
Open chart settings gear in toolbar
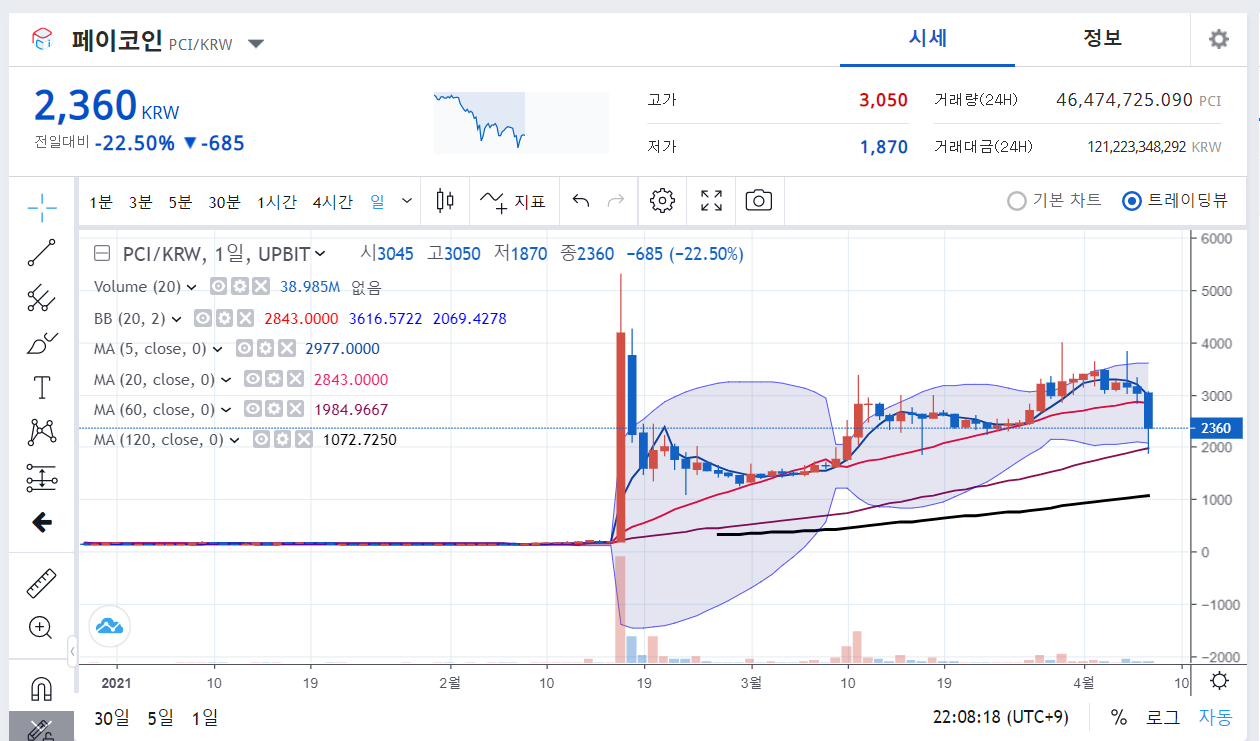click(x=661, y=200)
